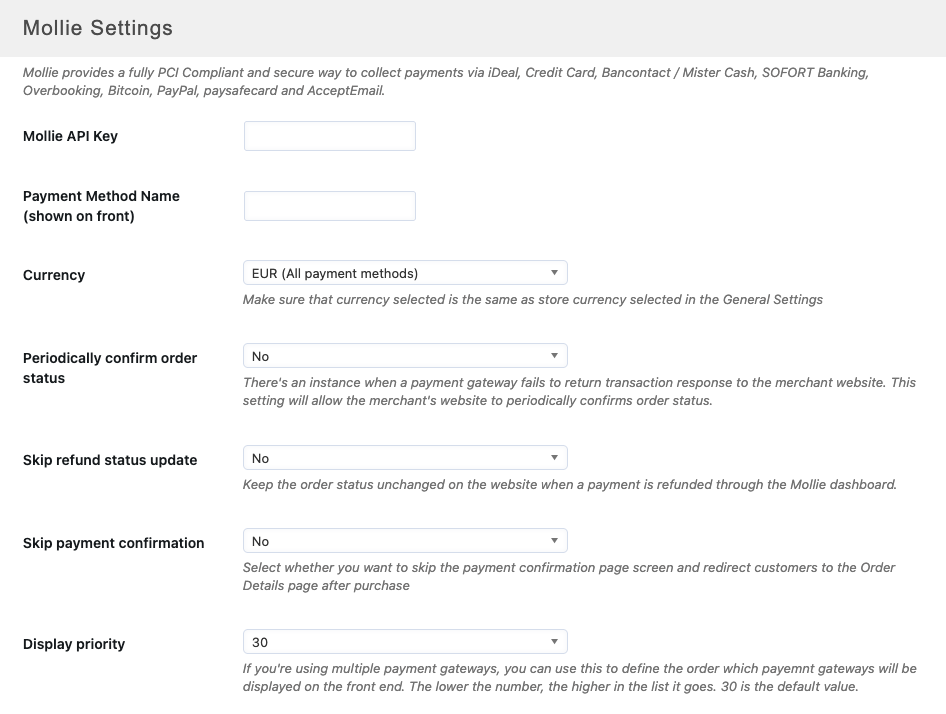This screenshot has height=714, width=946.
Task: Click the Skip refund status update label
Action: pyautogui.click(x=110, y=460)
